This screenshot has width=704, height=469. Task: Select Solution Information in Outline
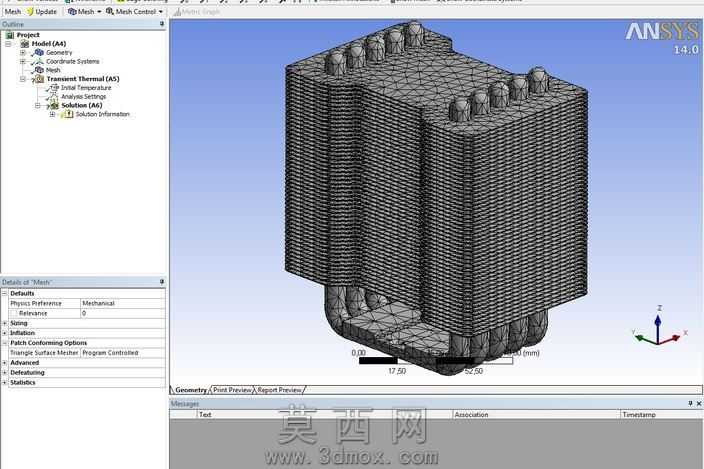pos(102,114)
